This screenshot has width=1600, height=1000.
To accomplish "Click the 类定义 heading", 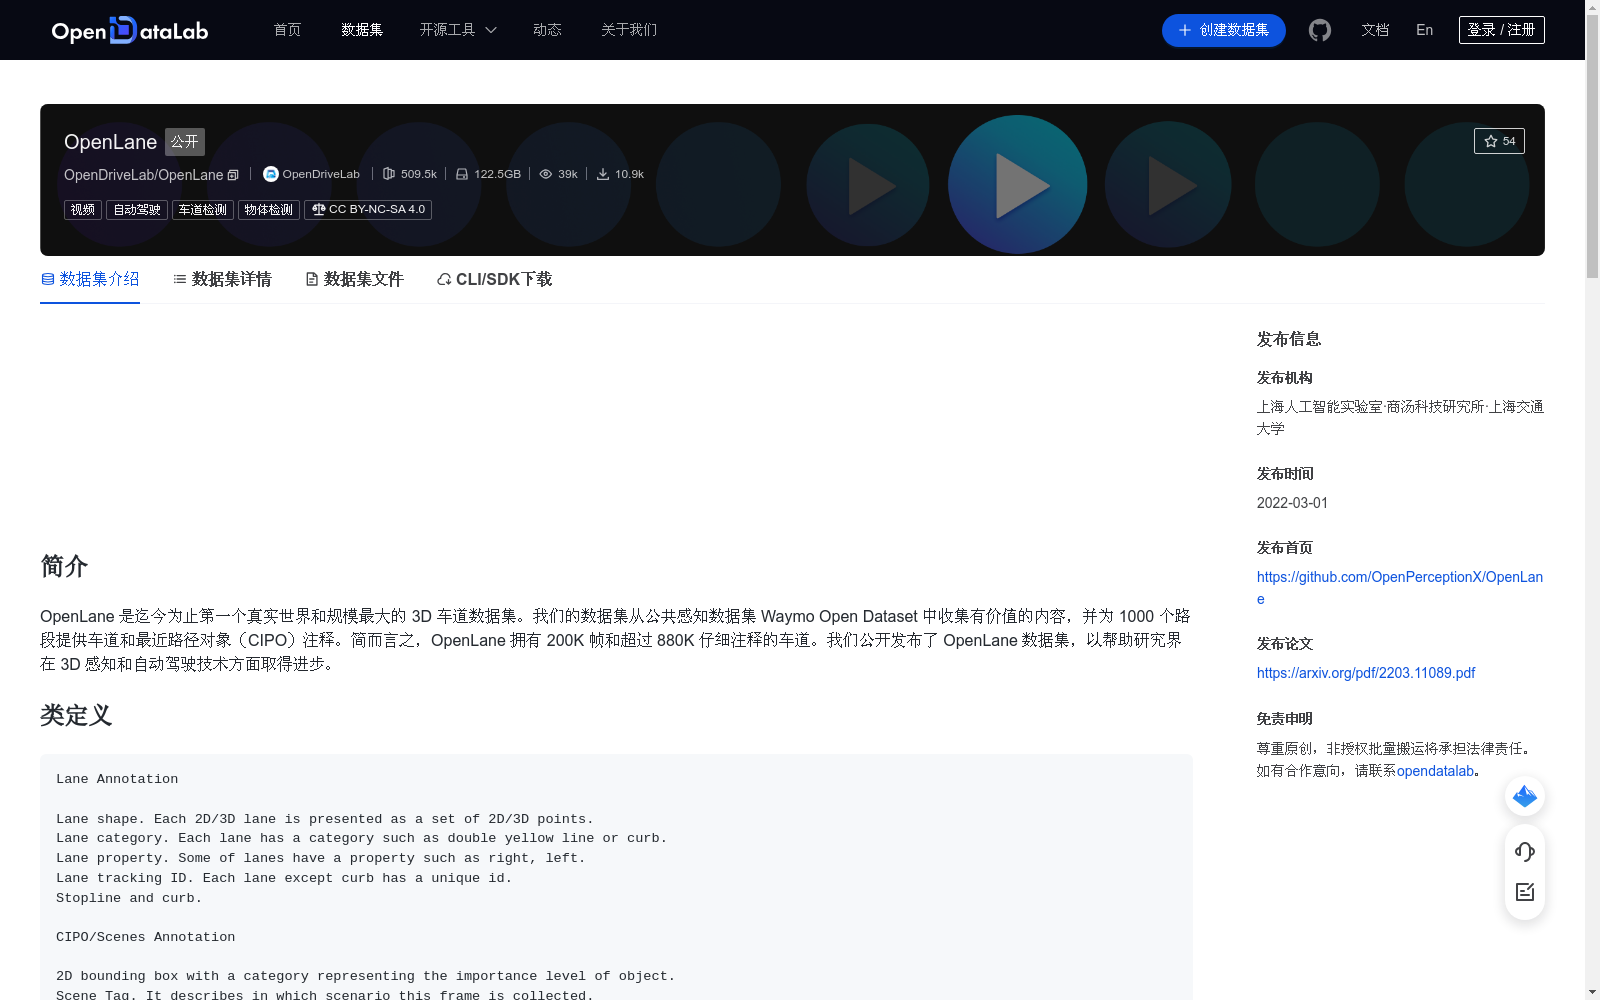I will (x=76, y=715).
